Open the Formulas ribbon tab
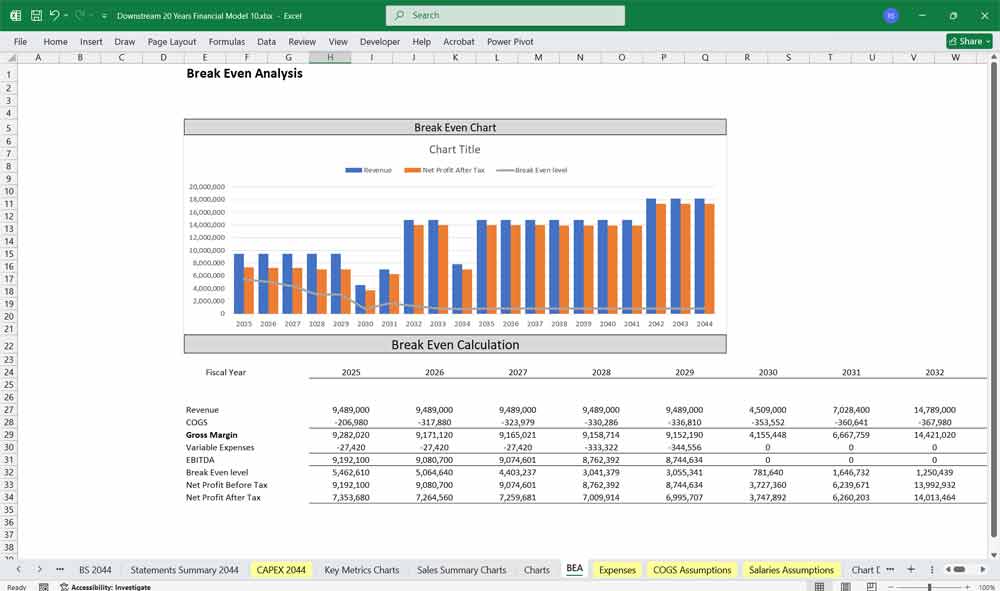This screenshot has width=1000, height=591. (227, 42)
